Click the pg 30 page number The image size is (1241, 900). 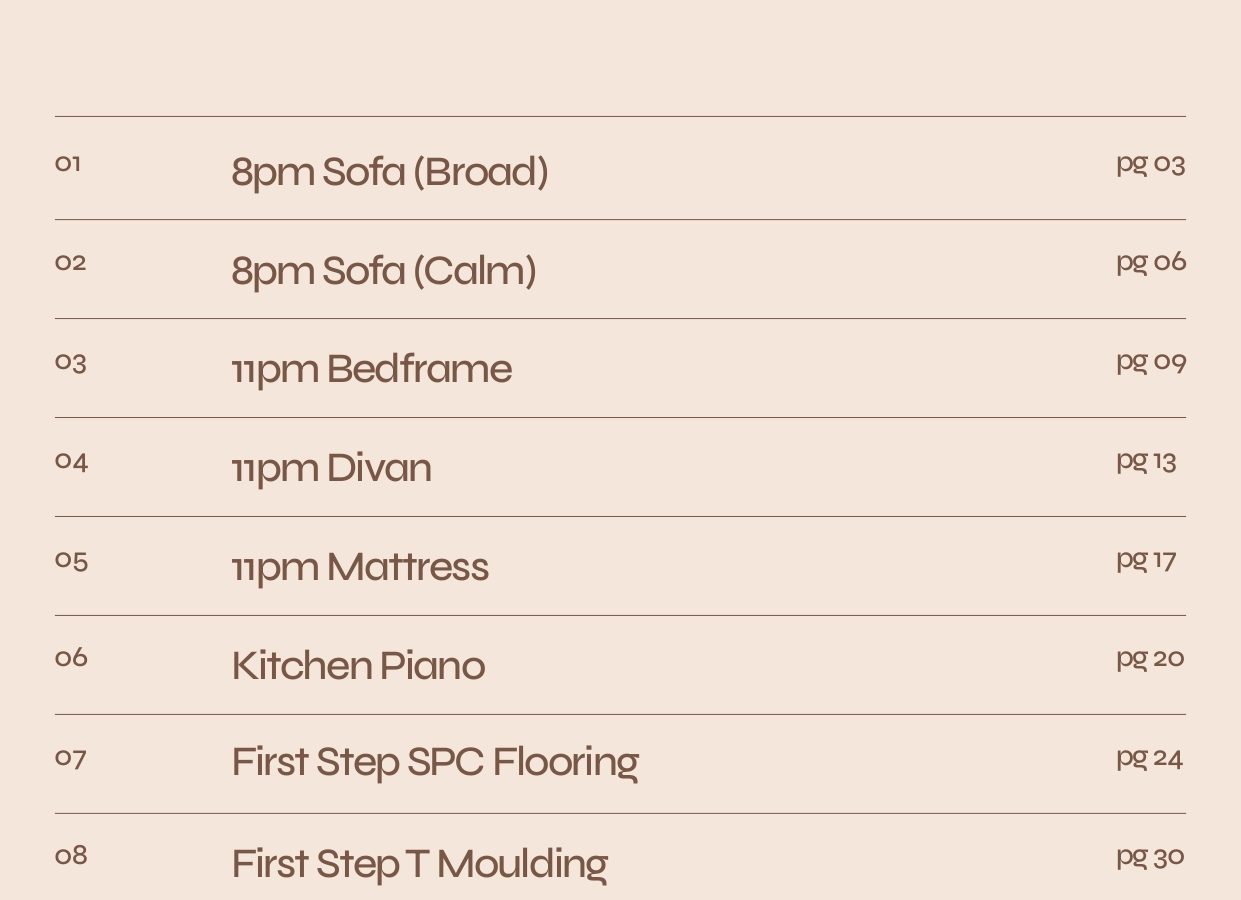click(1150, 856)
